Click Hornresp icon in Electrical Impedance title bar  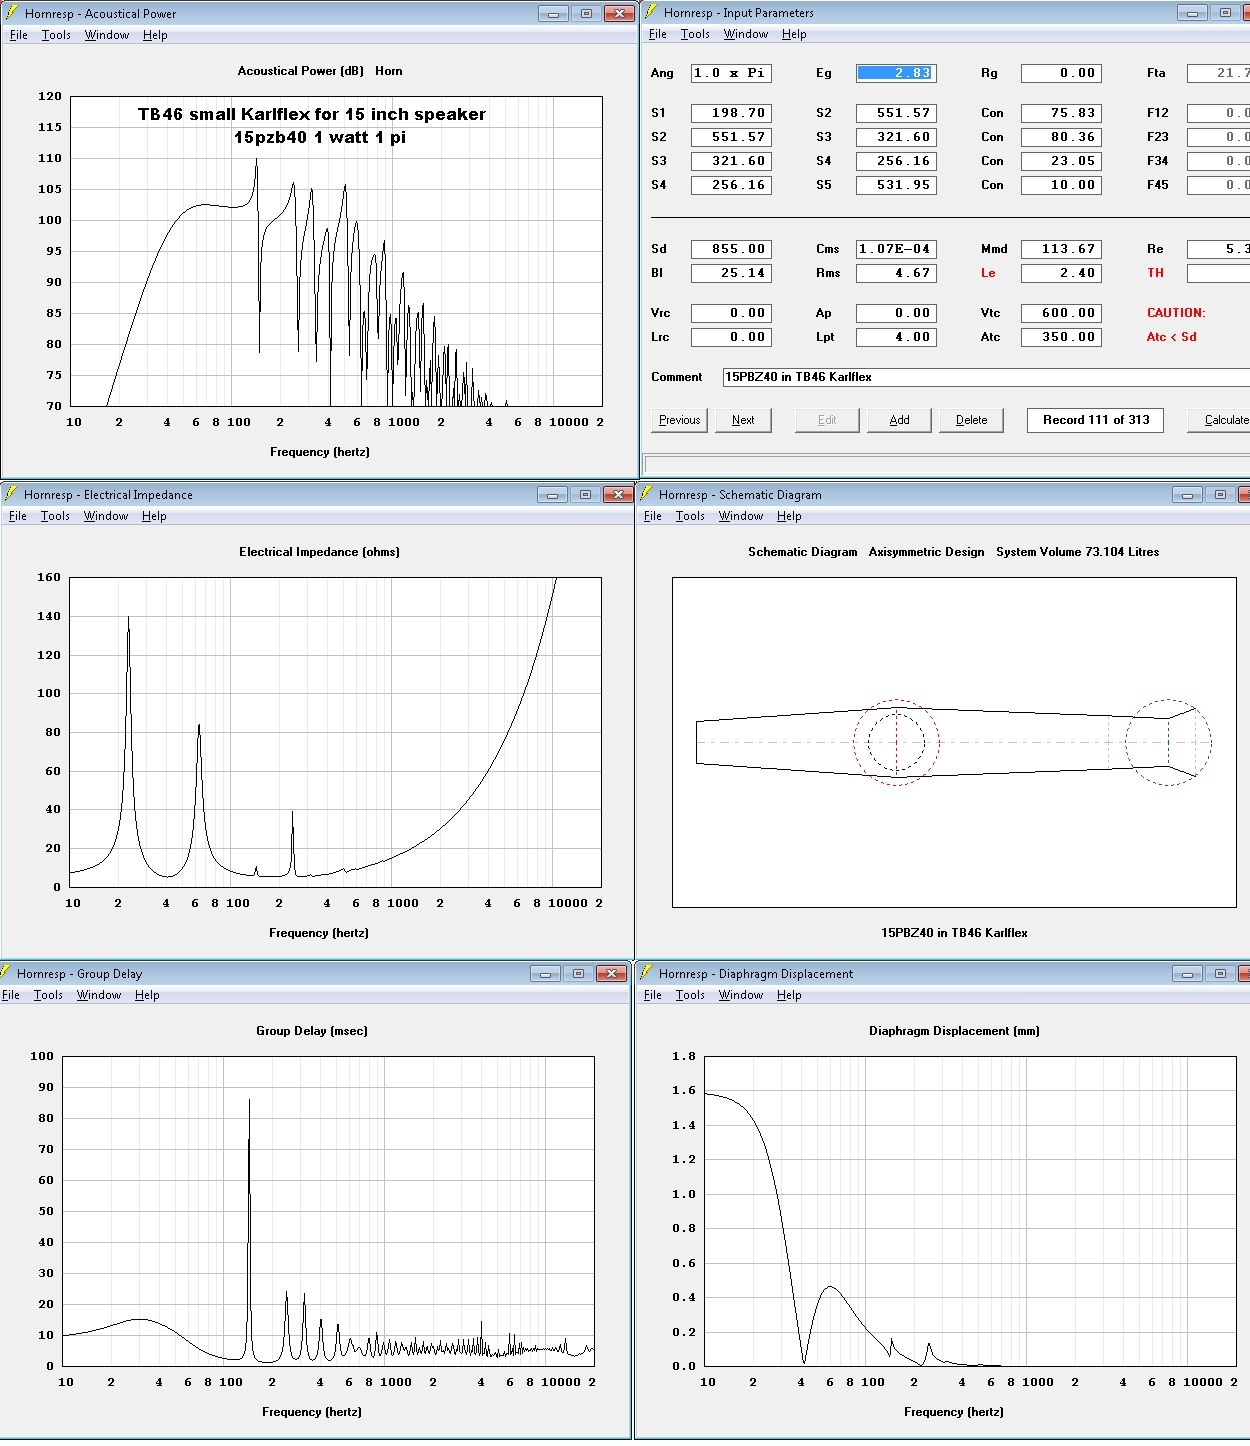11,494
